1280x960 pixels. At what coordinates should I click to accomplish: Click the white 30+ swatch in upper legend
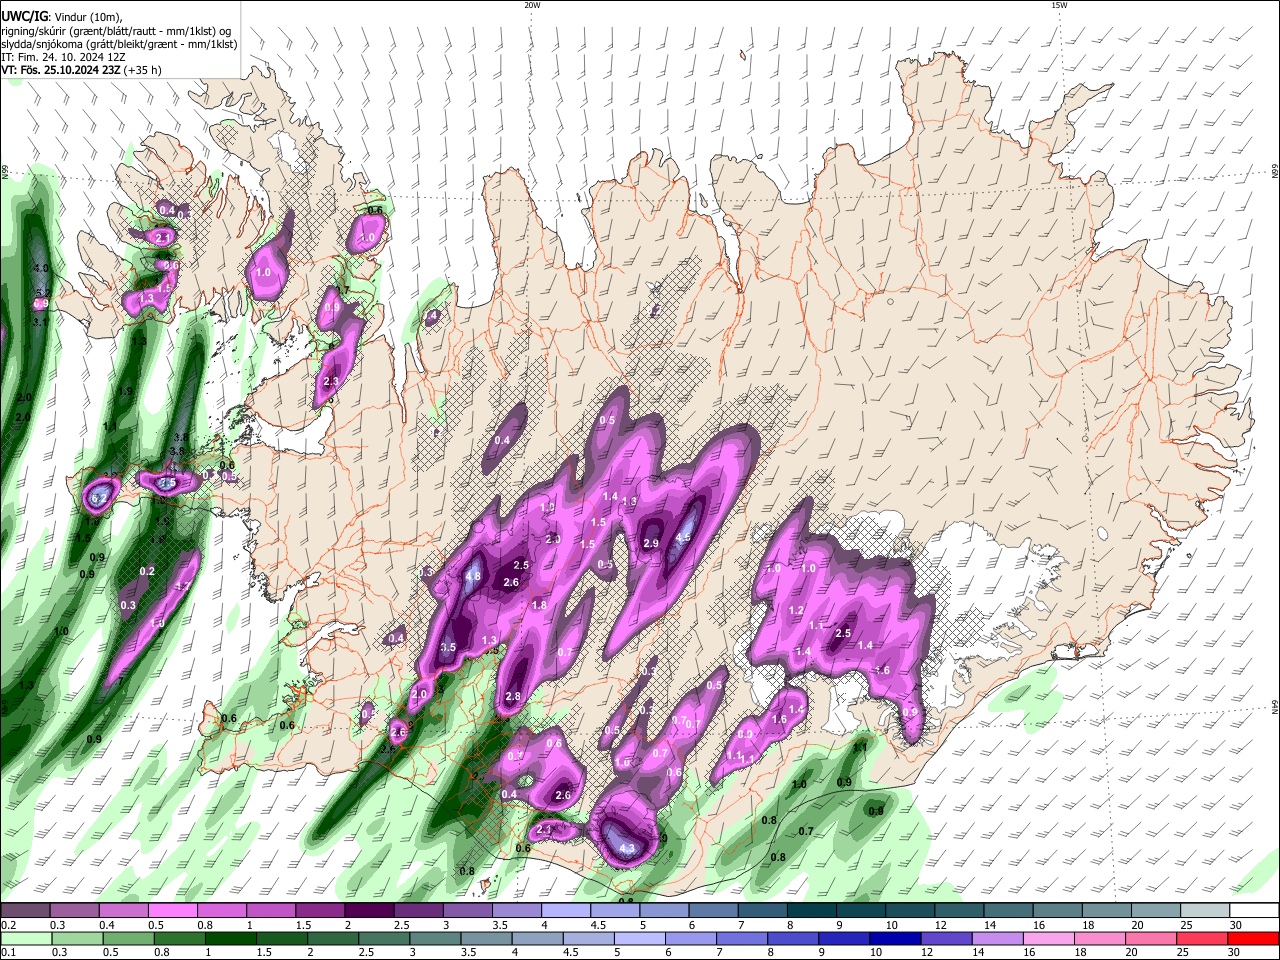pyautogui.click(x=1254, y=911)
